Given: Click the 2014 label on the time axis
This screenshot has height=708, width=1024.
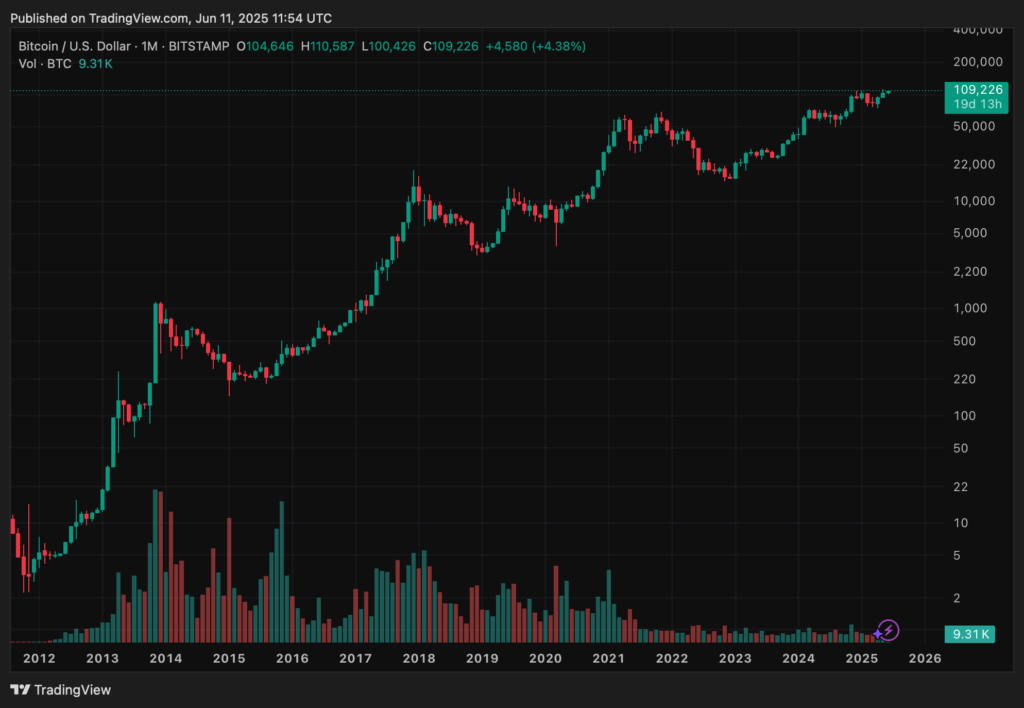Looking at the screenshot, I should [166, 658].
